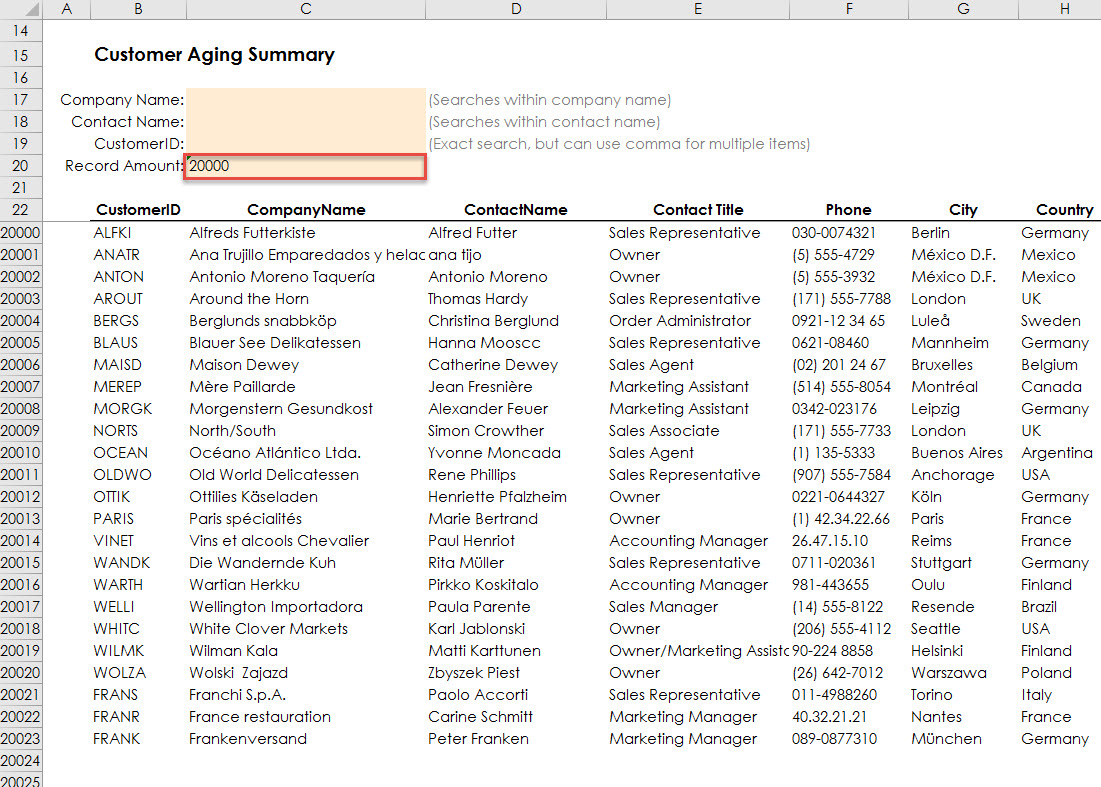Select row 20000 header
Image resolution: width=1101 pixels, height=787 pixels.
[x=21, y=232]
